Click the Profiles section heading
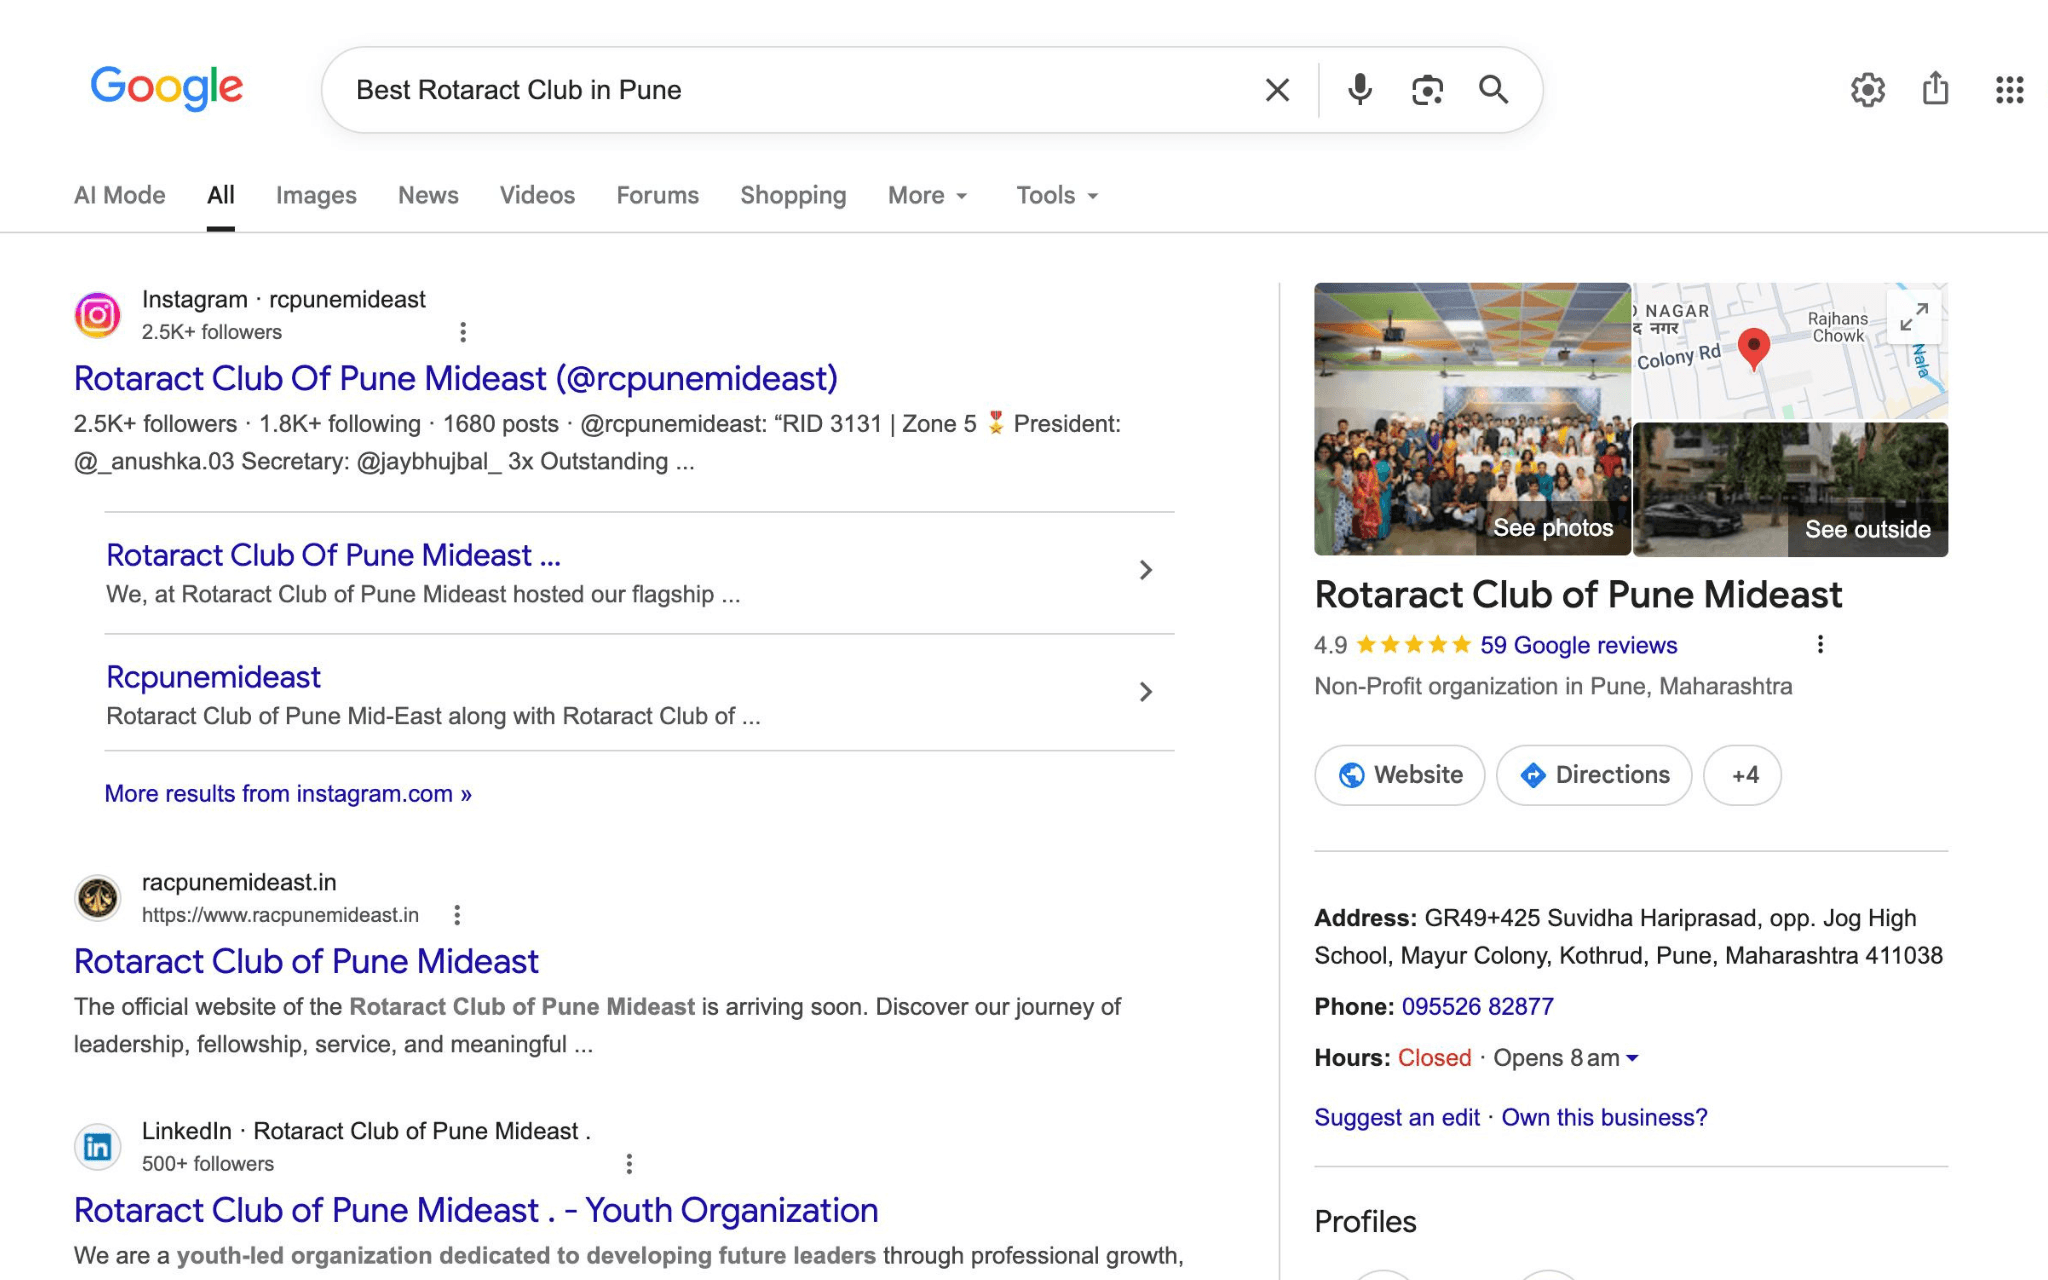This screenshot has width=2048, height=1280. 1365,1222
